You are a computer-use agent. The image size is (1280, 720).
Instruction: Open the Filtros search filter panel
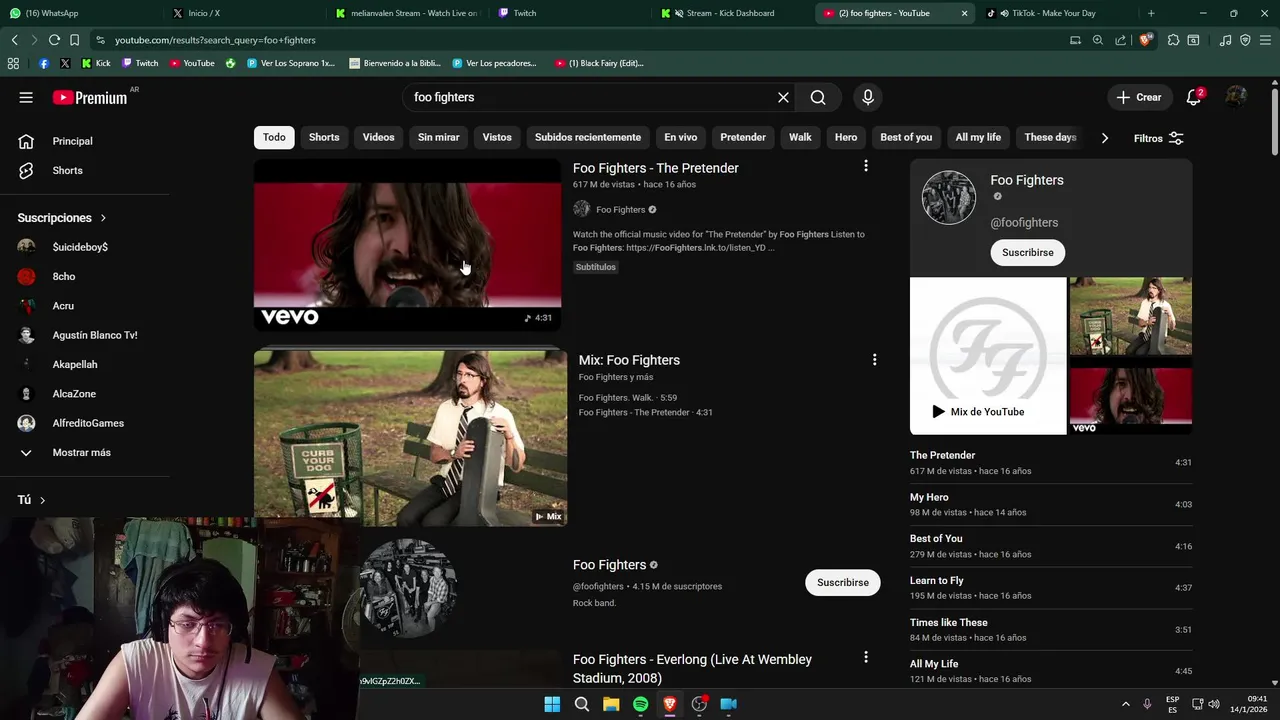[x=1159, y=138]
